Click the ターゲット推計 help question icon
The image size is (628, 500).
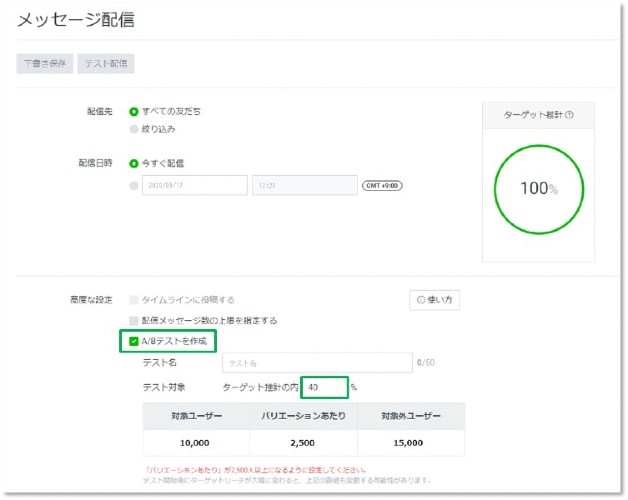(x=569, y=115)
